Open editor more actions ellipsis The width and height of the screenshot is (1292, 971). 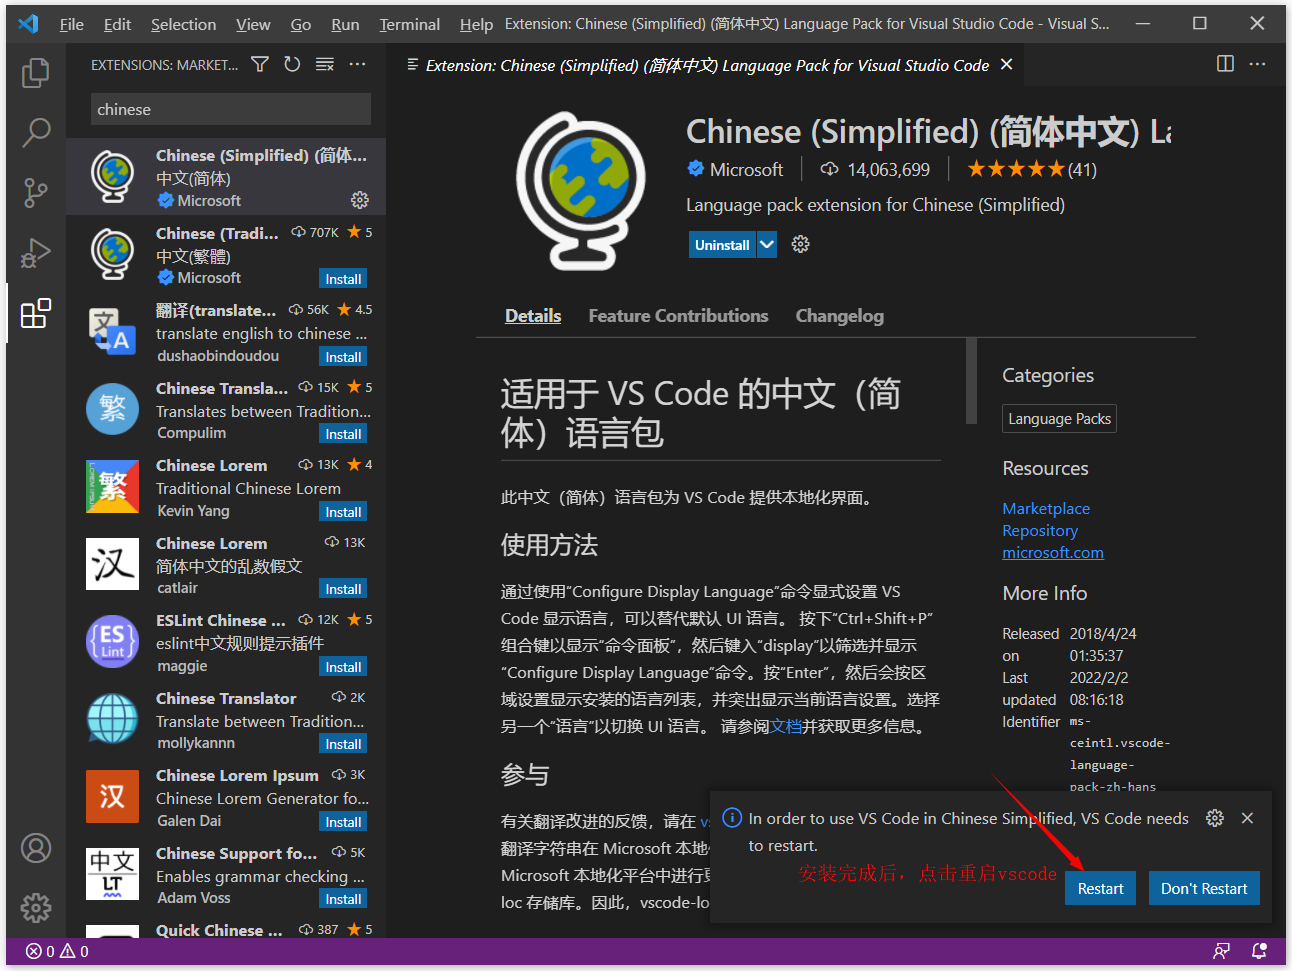(1258, 64)
